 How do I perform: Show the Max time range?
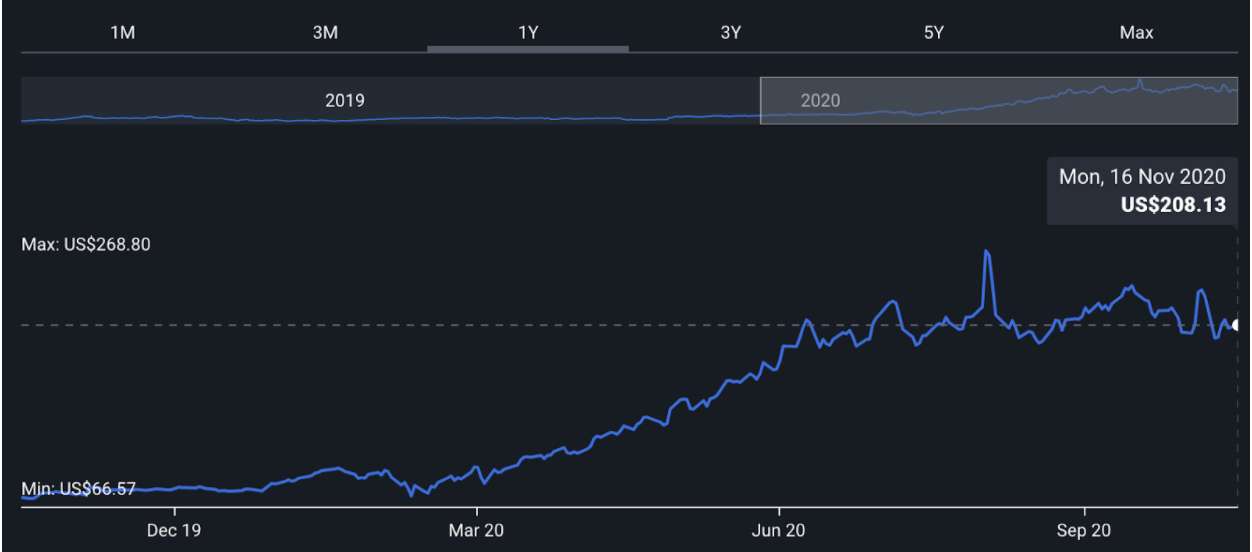click(x=1136, y=32)
